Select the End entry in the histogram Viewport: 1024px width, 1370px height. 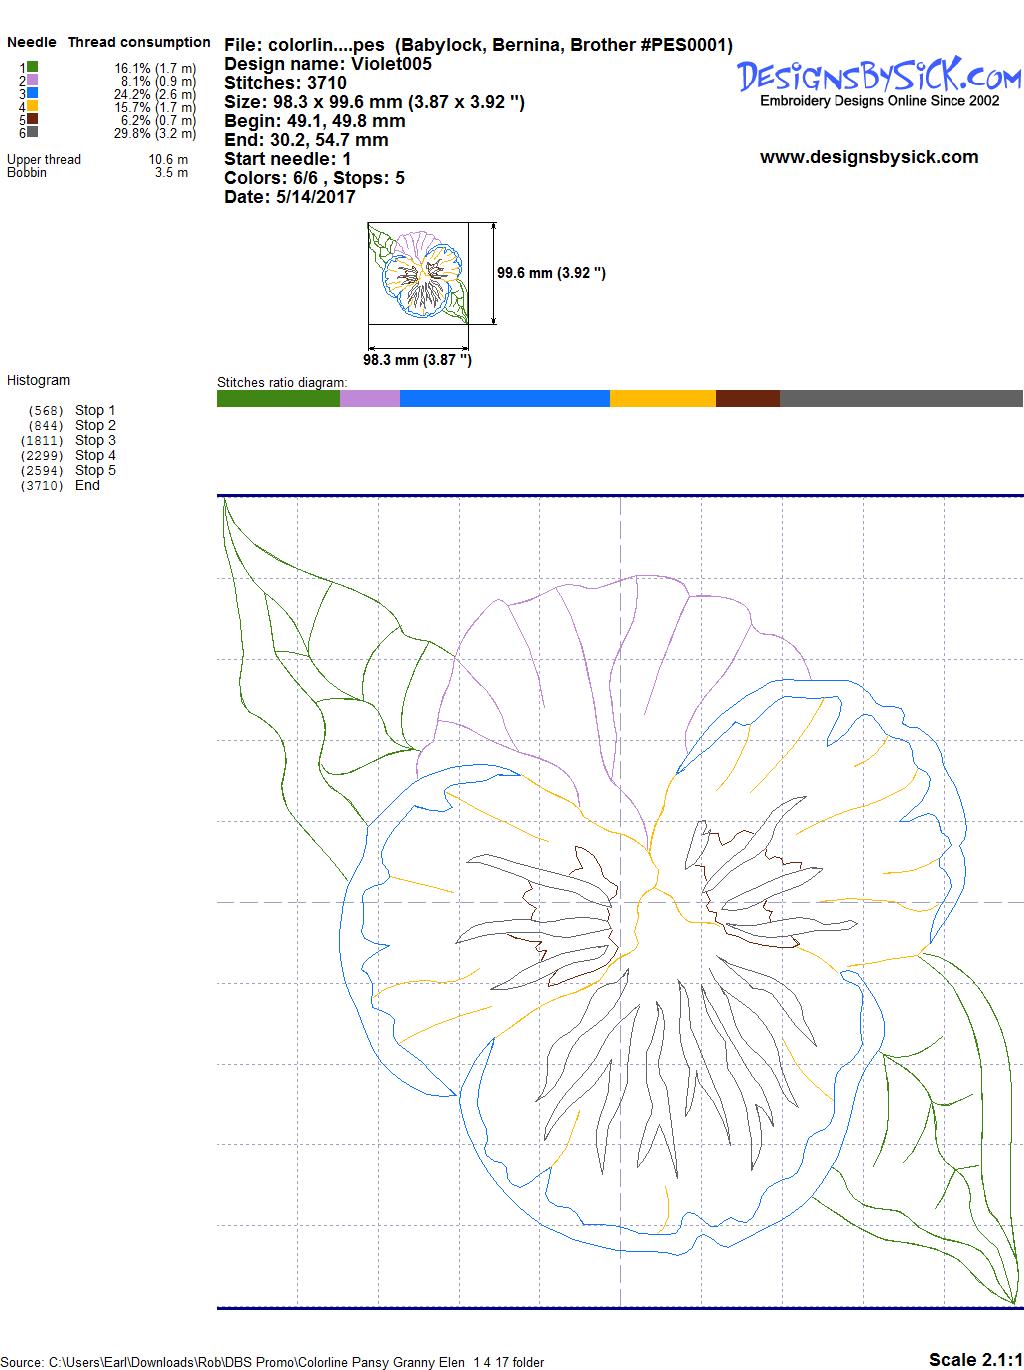coord(87,485)
